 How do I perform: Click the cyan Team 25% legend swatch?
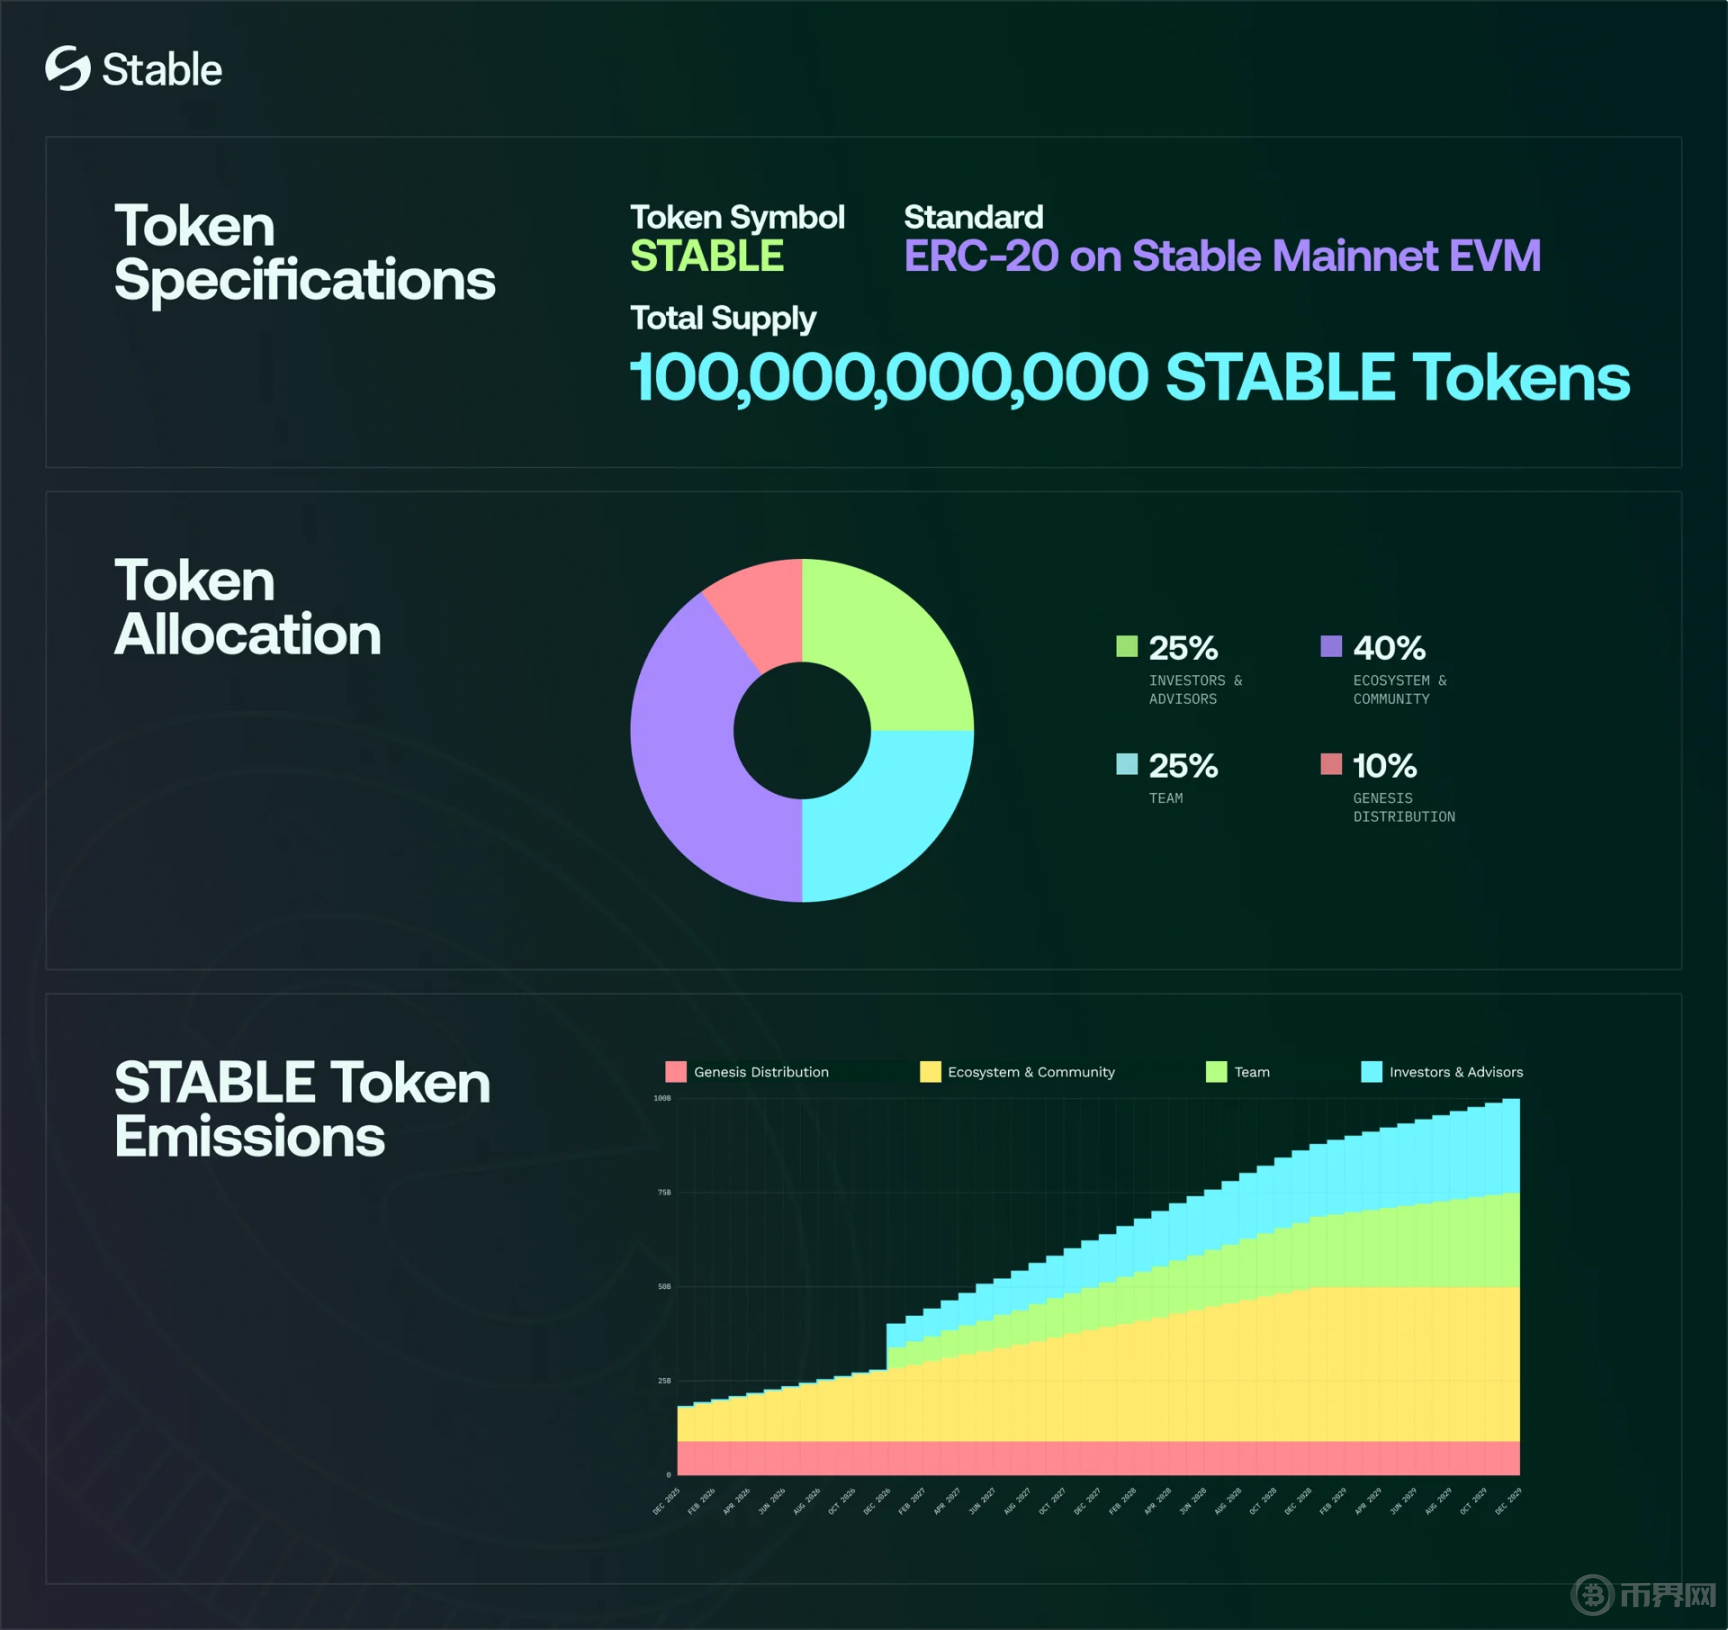click(1127, 765)
